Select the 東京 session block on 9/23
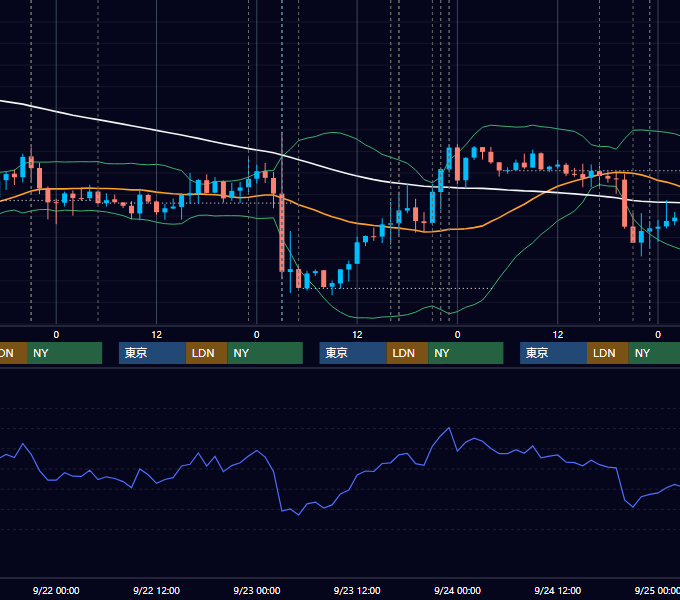This screenshot has height=600, width=680. pos(353,353)
